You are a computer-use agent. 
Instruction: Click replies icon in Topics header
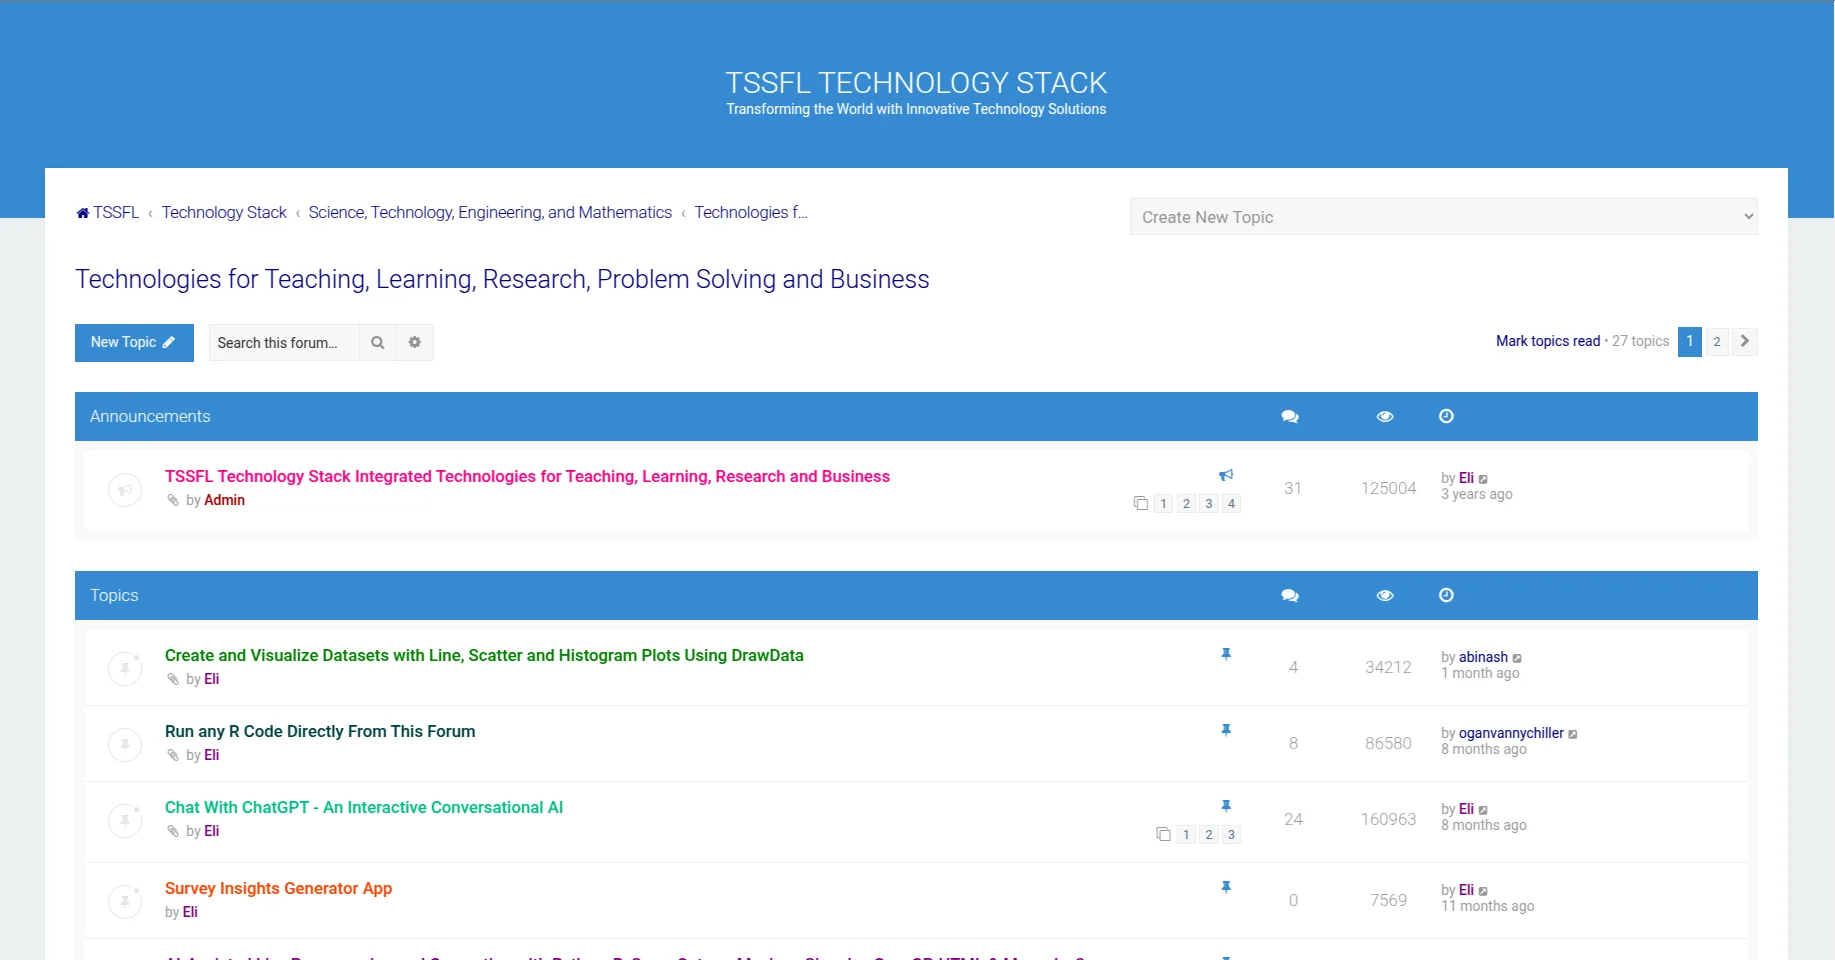pos(1290,595)
